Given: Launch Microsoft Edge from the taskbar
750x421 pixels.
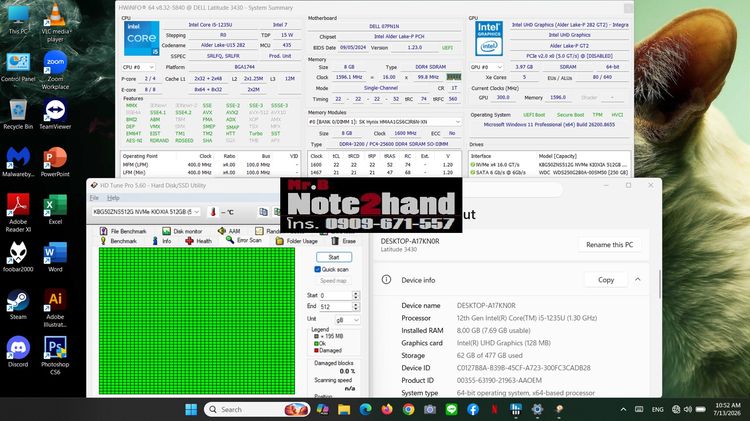Looking at the screenshot, I should click(365, 410).
